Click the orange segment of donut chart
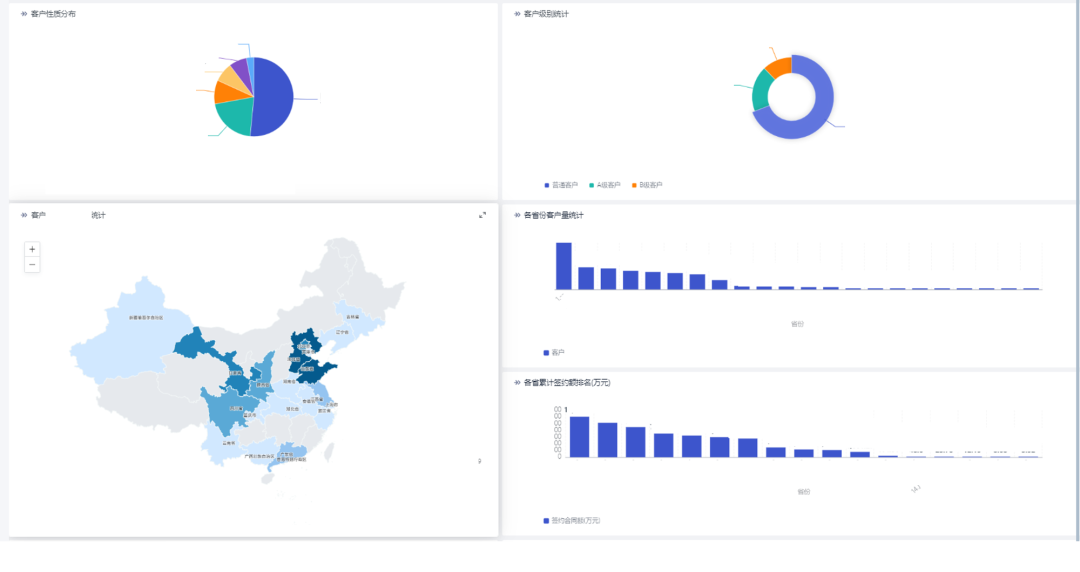The height and width of the screenshot is (572, 1080). tap(779, 66)
